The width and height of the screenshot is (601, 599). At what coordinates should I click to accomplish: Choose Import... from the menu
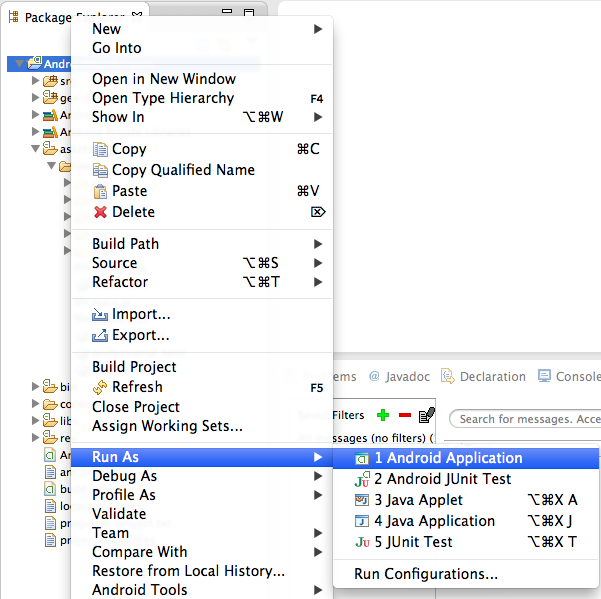click(202, 314)
